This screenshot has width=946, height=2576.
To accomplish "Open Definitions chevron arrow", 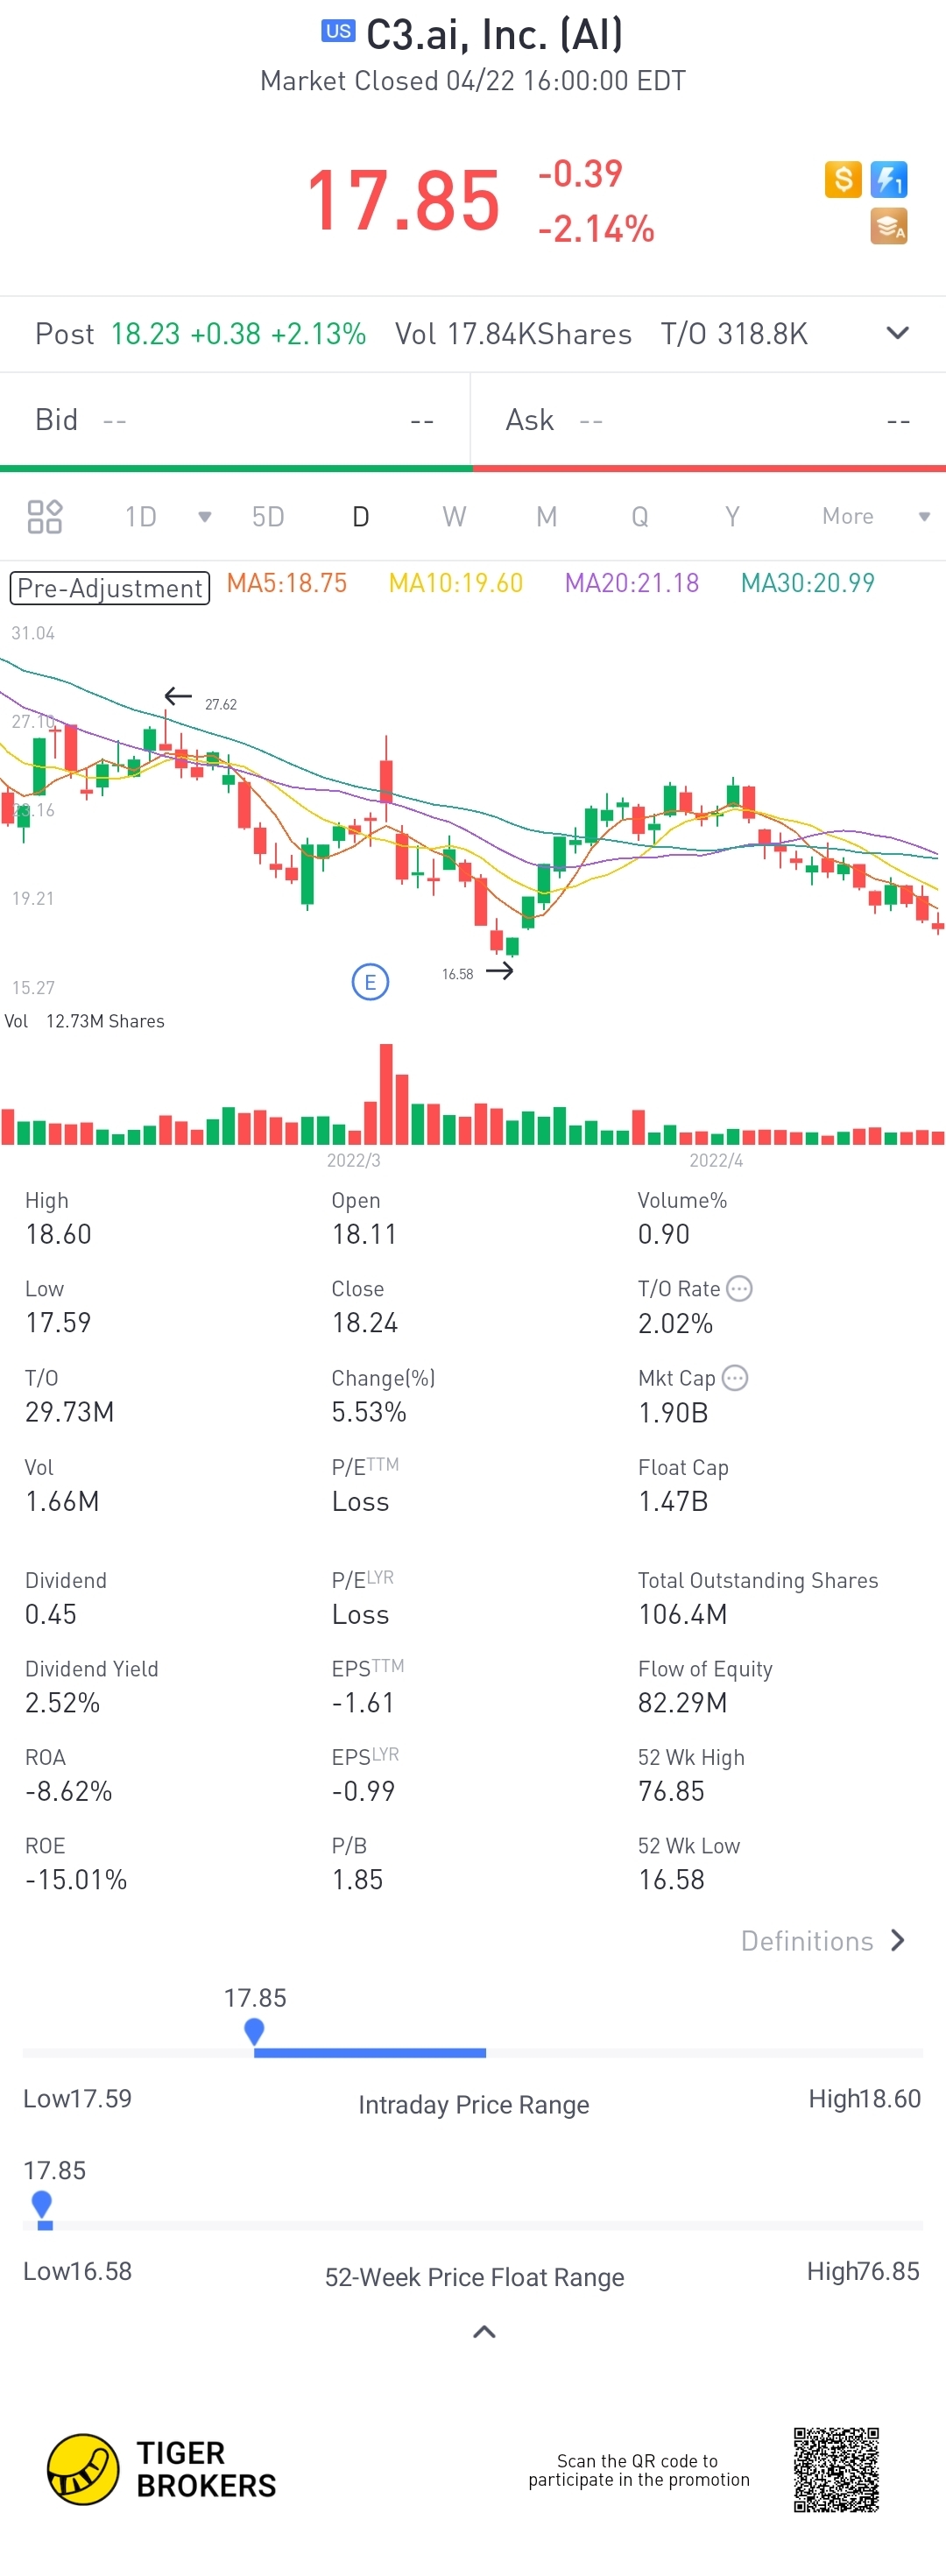I will tap(898, 1940).
